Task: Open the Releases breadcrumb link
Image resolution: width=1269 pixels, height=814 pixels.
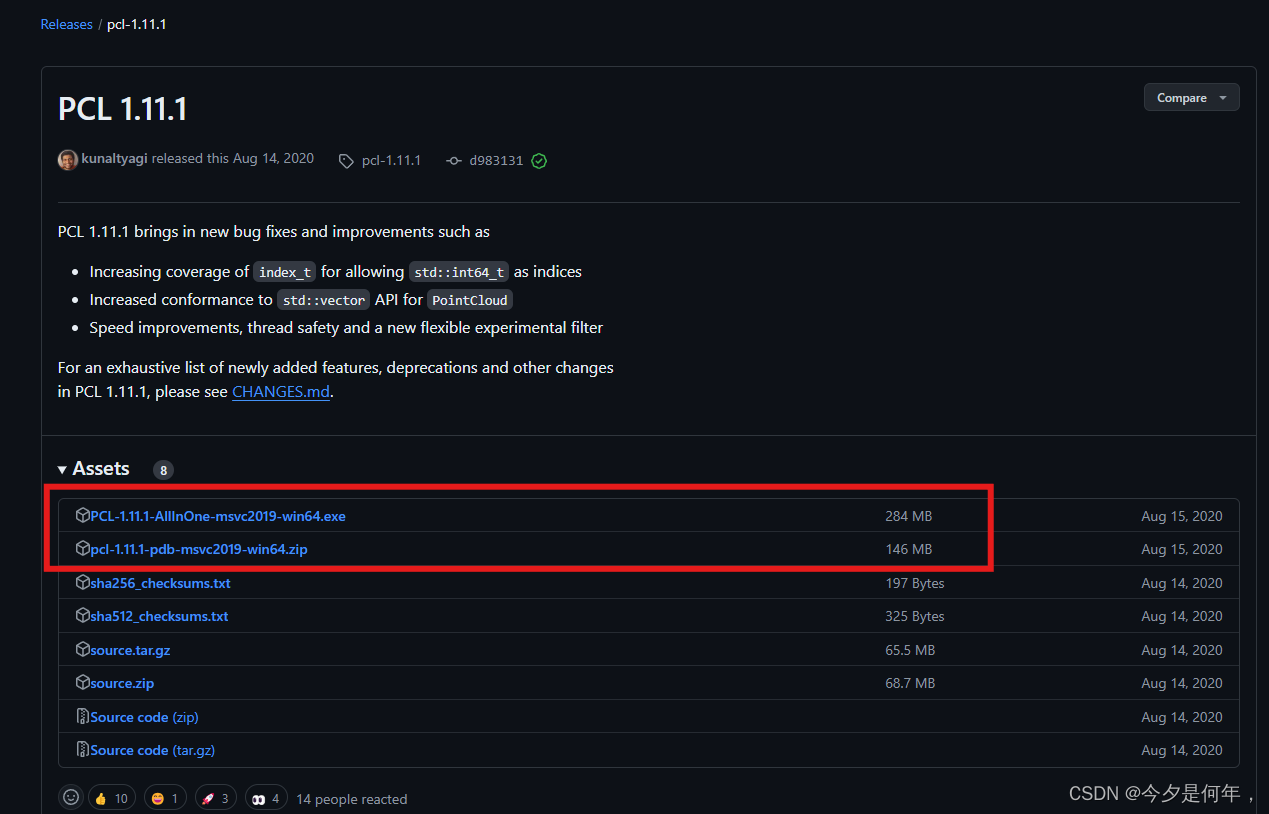Action: (x=66, y=24)
